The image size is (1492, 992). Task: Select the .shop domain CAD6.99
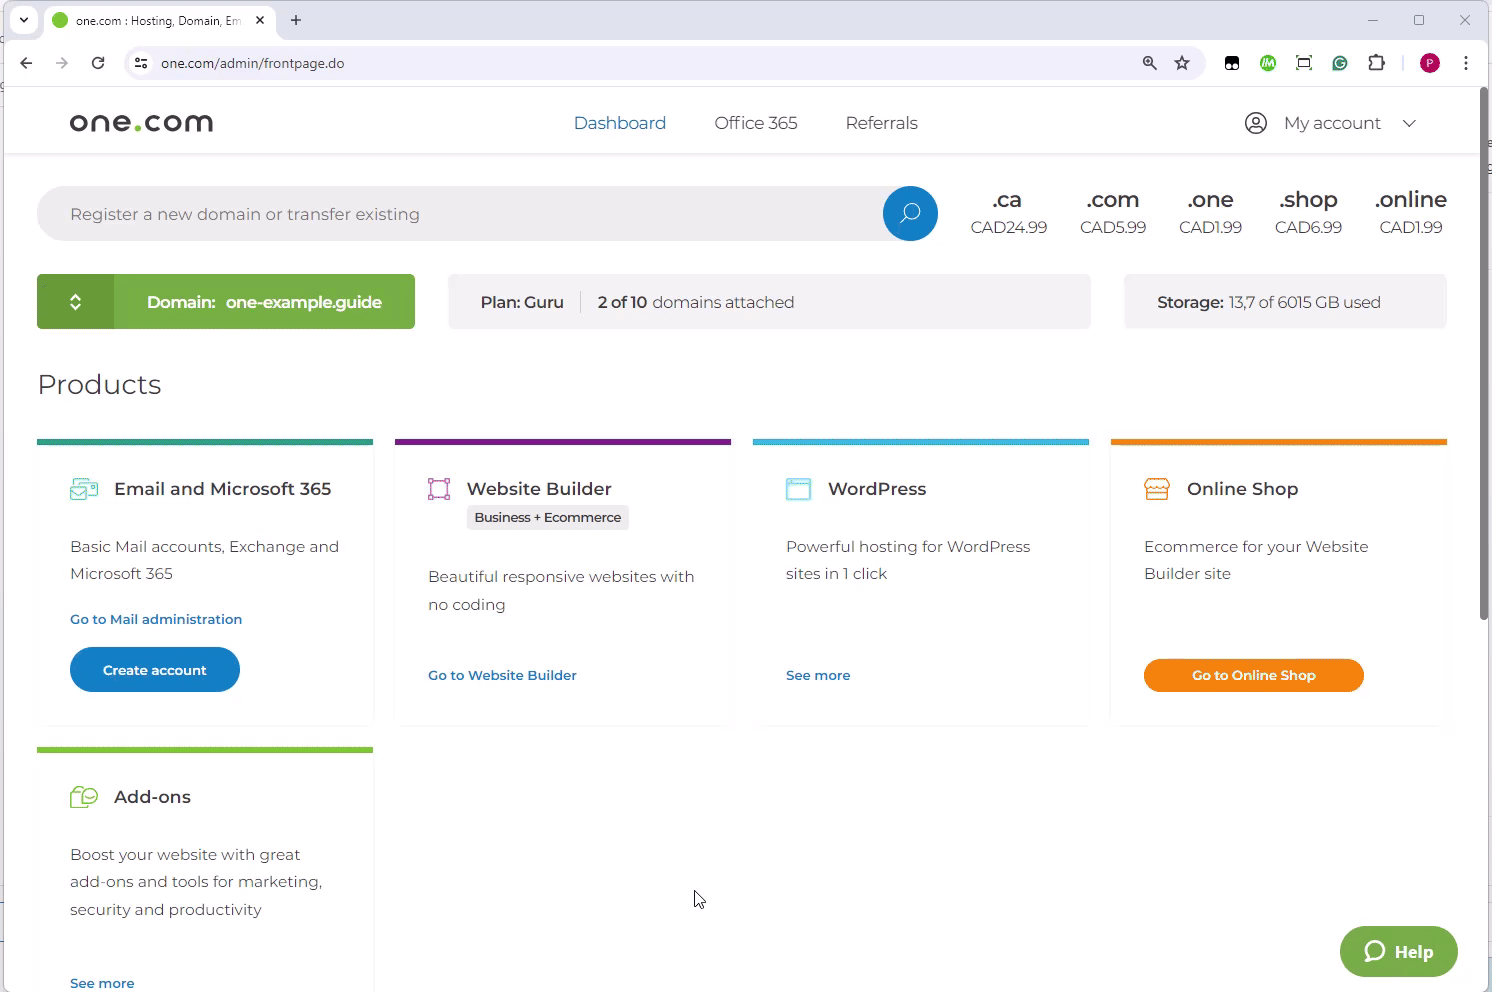[1308, 213]
